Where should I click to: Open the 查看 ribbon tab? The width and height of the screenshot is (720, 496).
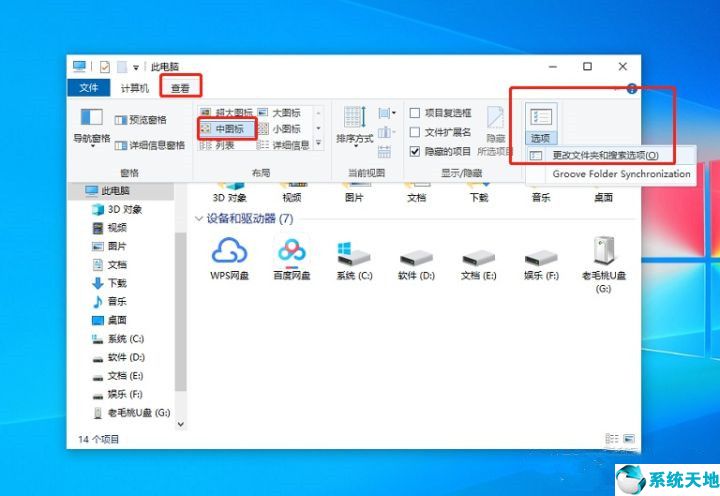pyautogui.click(x=180, y=88)
